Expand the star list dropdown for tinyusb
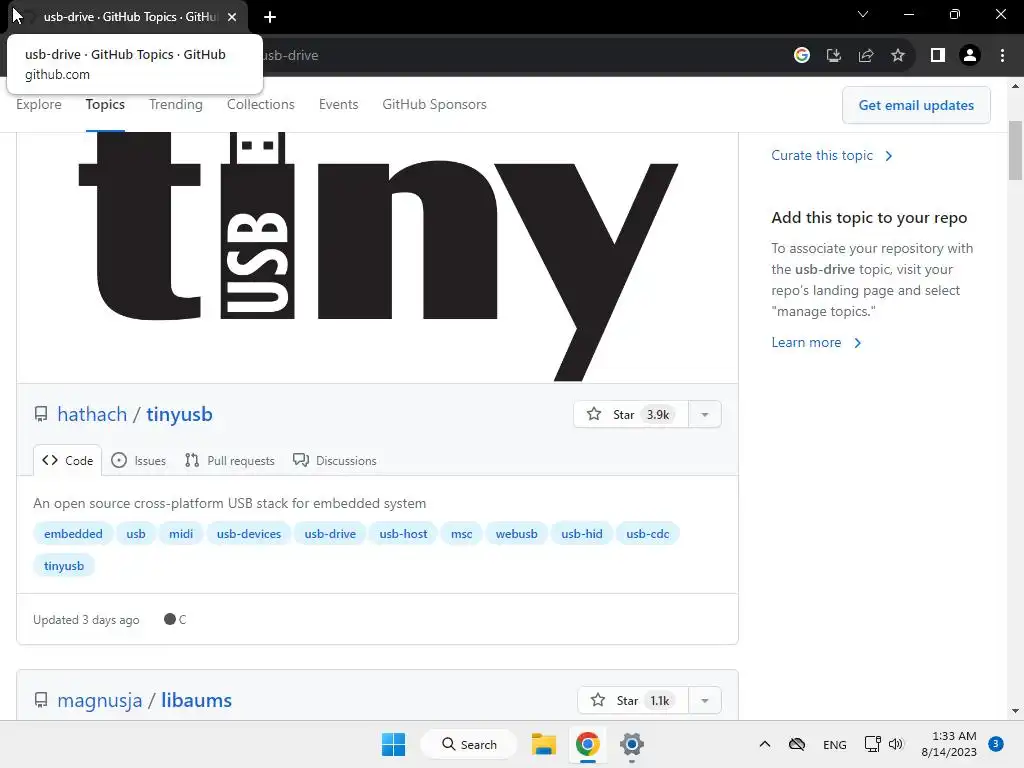 tap(705, 415)
